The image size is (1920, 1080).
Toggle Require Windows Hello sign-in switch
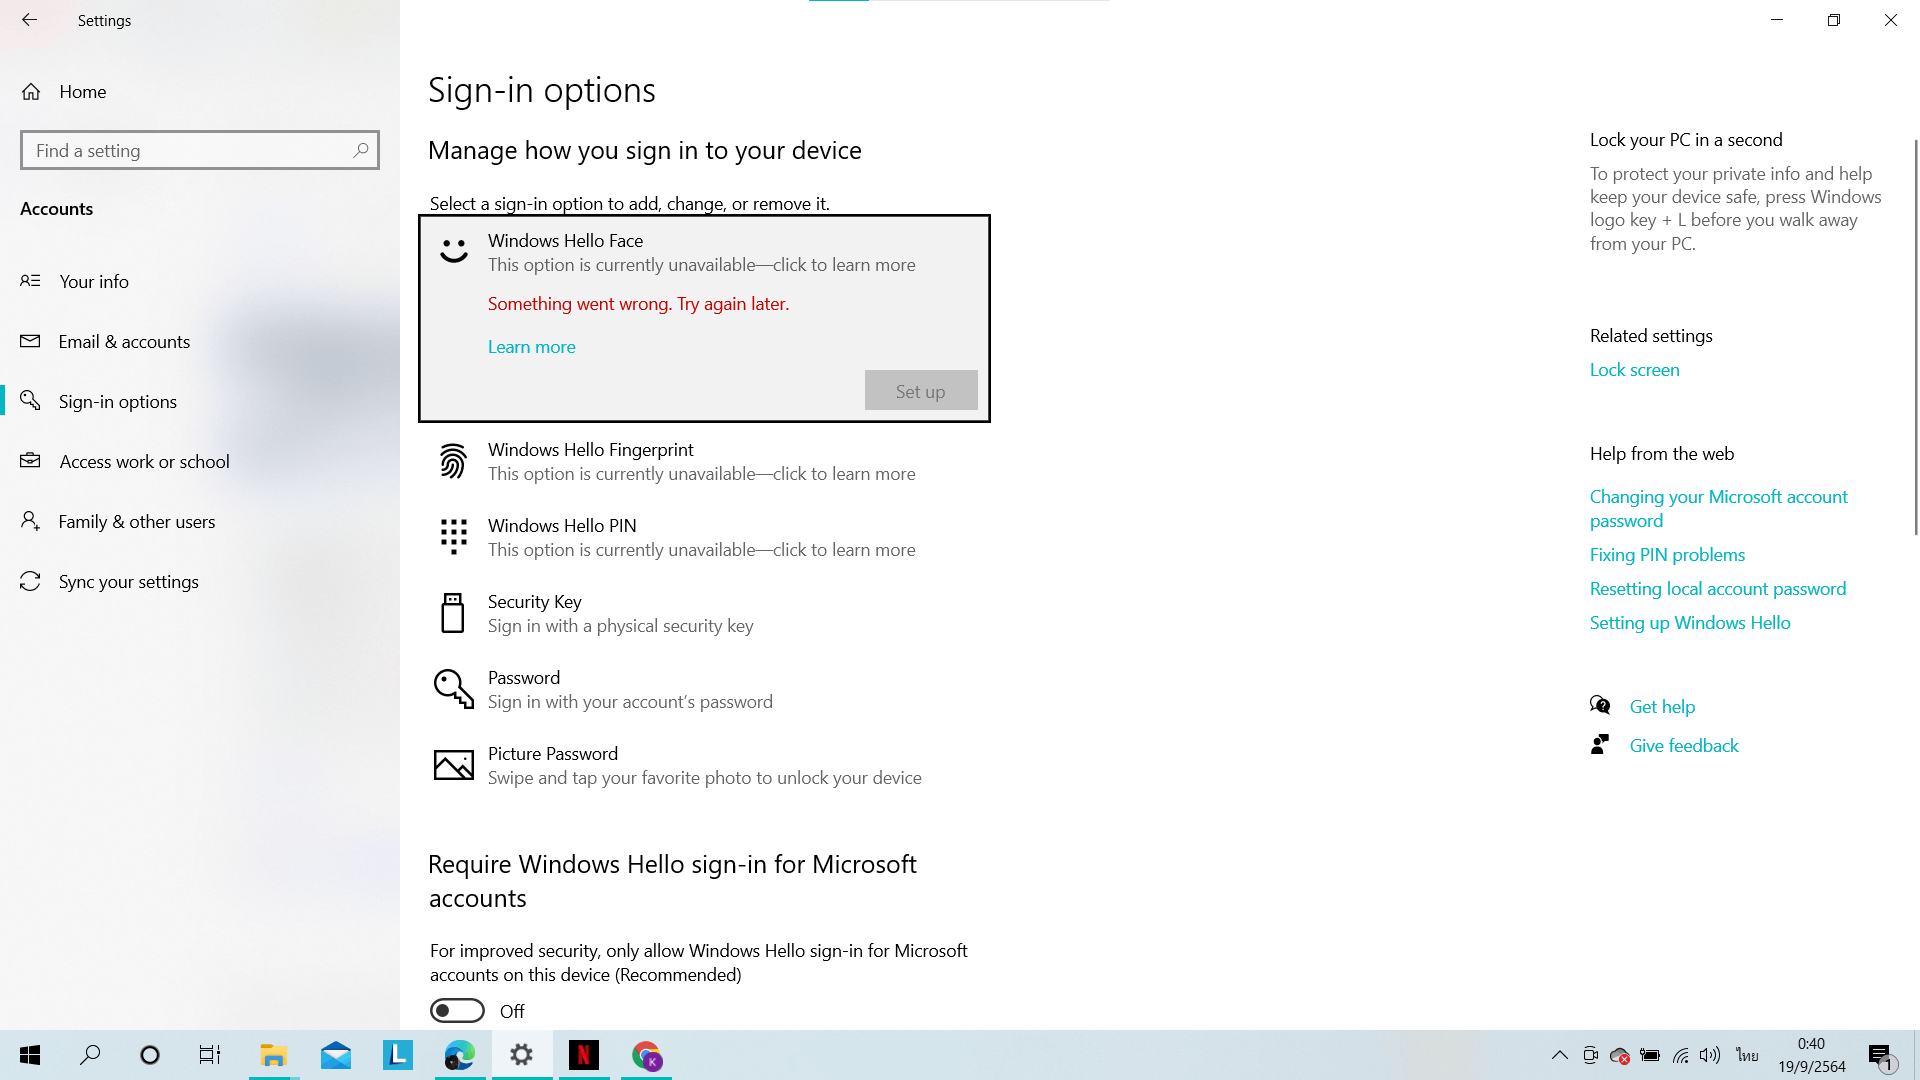[457, 1011]
